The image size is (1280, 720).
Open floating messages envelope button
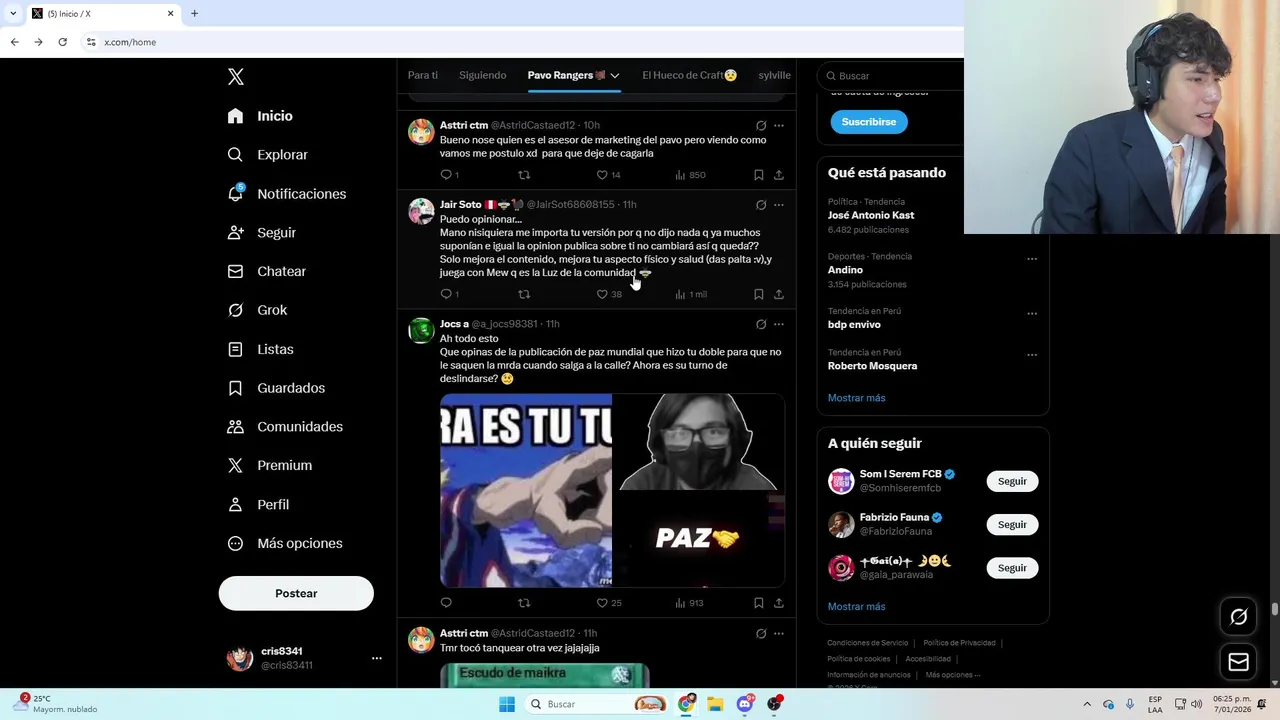[x=1238, y=662]
